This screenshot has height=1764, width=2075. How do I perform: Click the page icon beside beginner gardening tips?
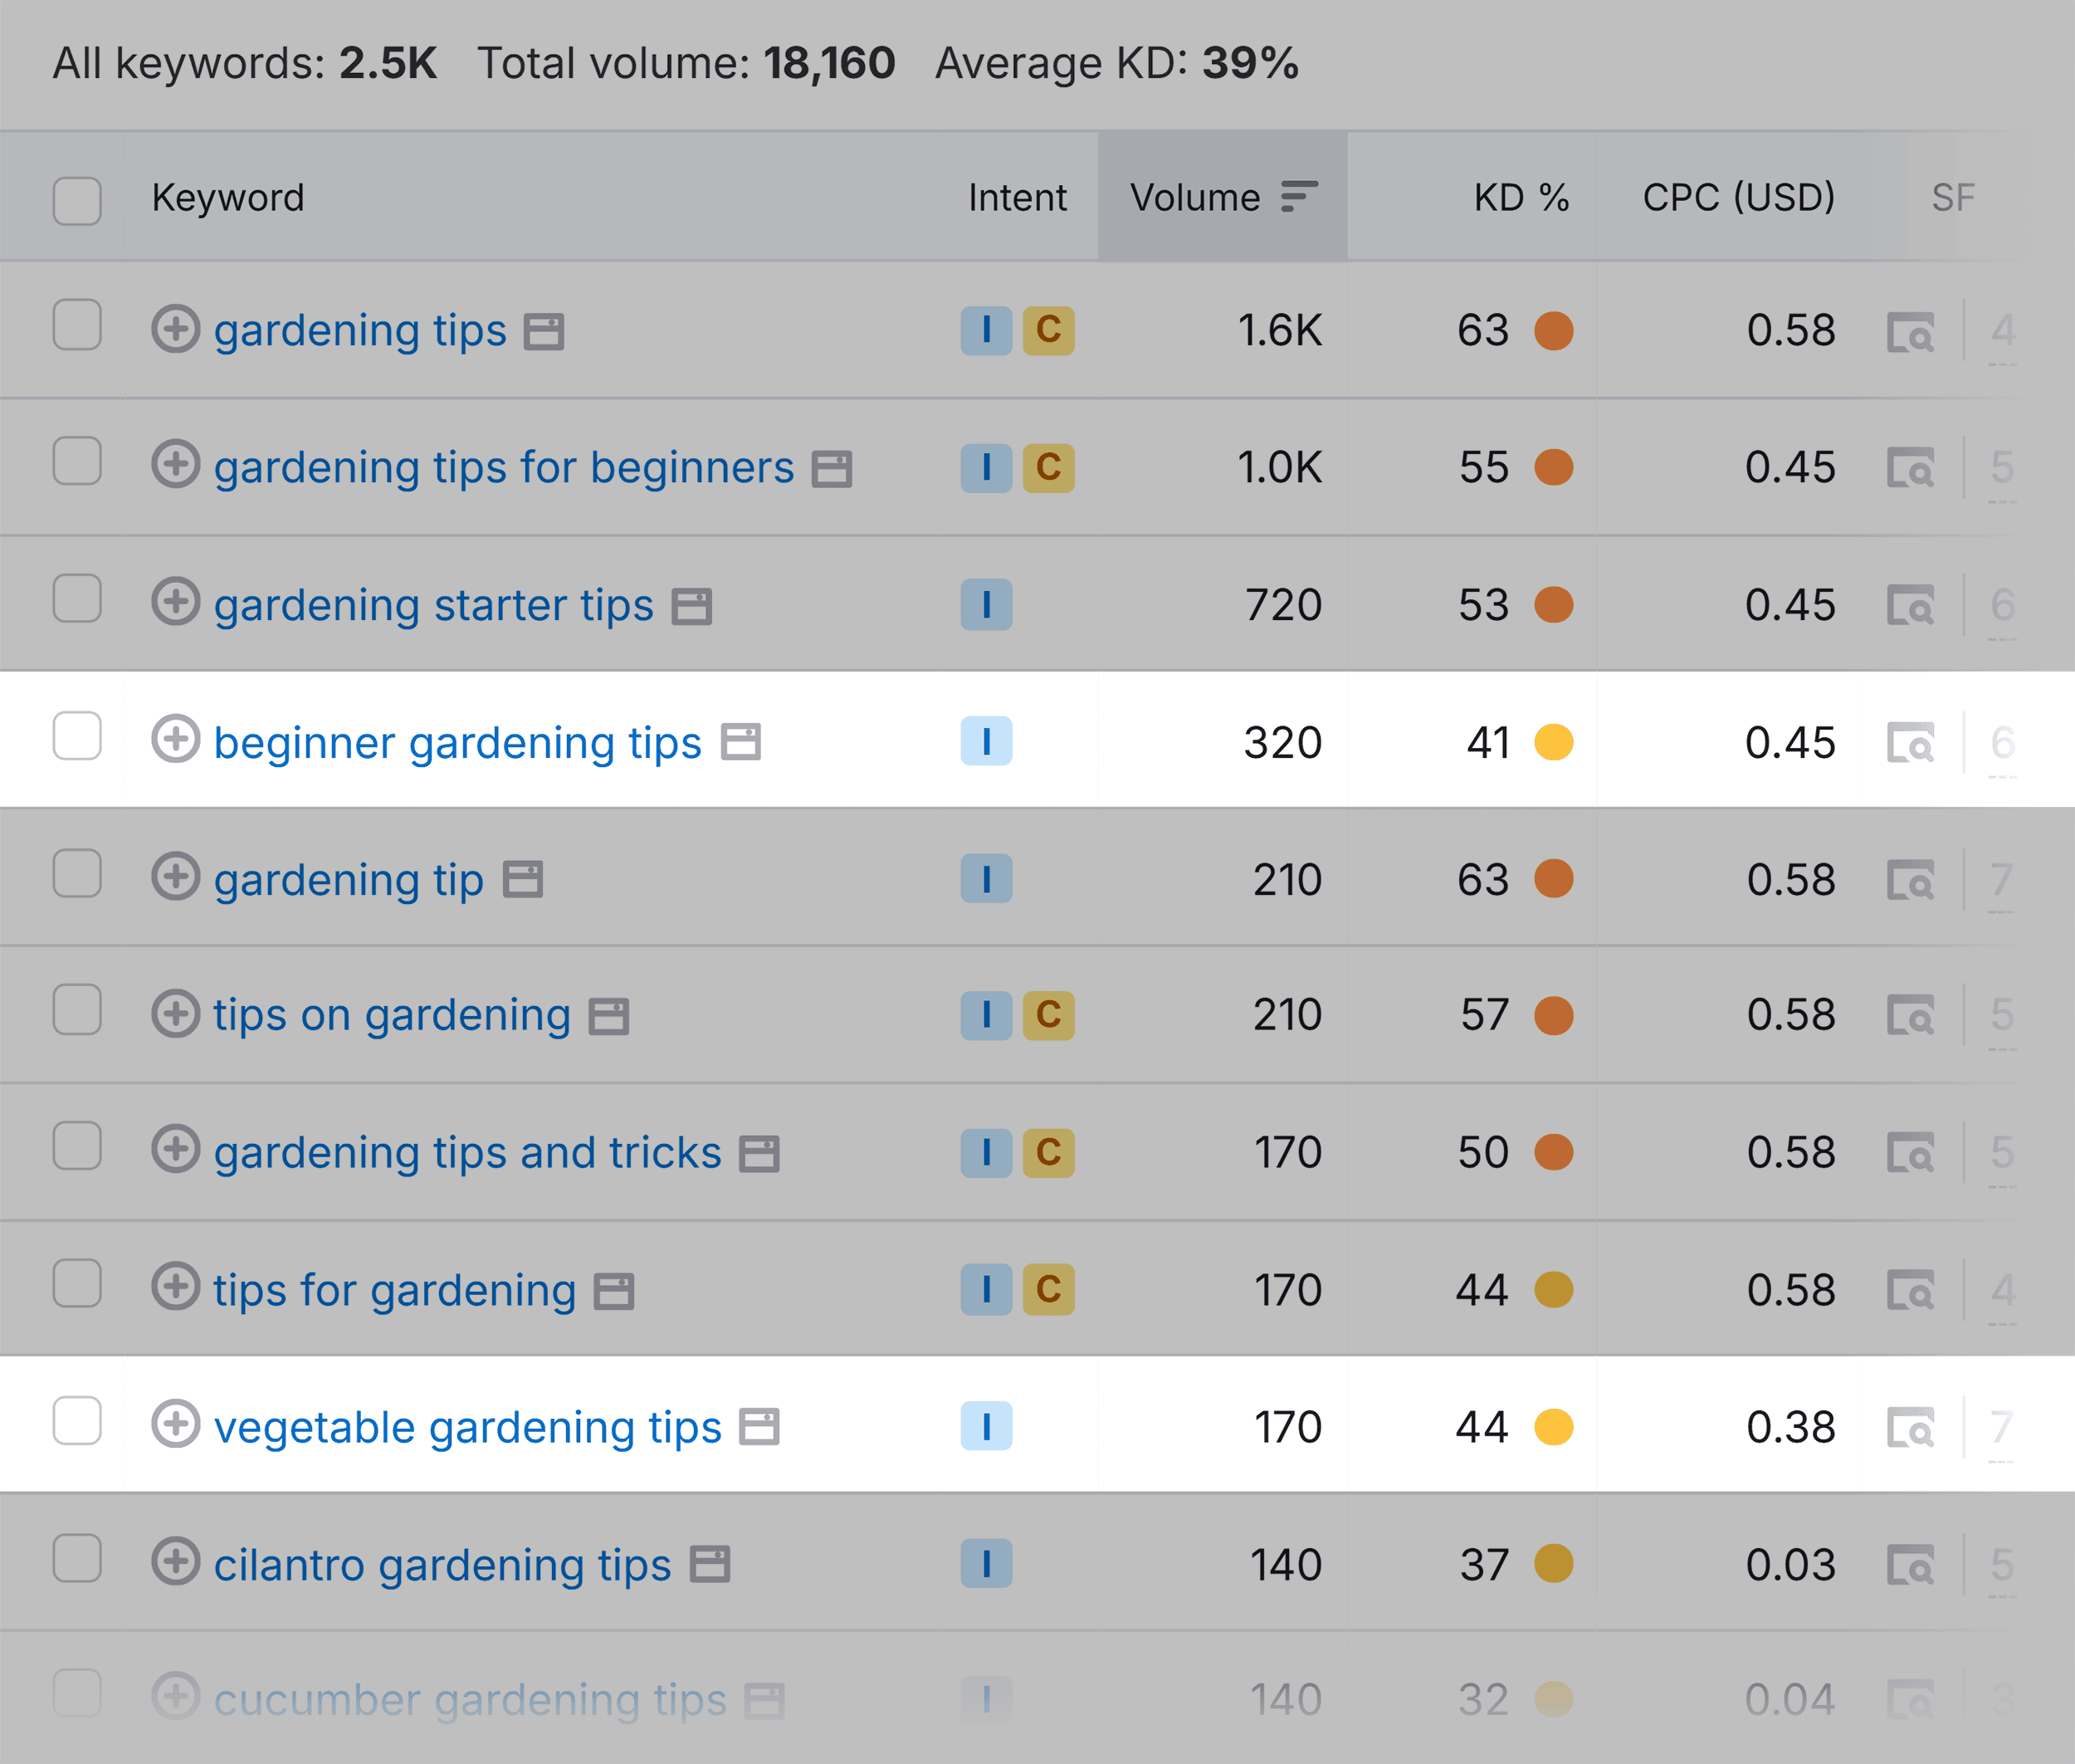(741, 742)
